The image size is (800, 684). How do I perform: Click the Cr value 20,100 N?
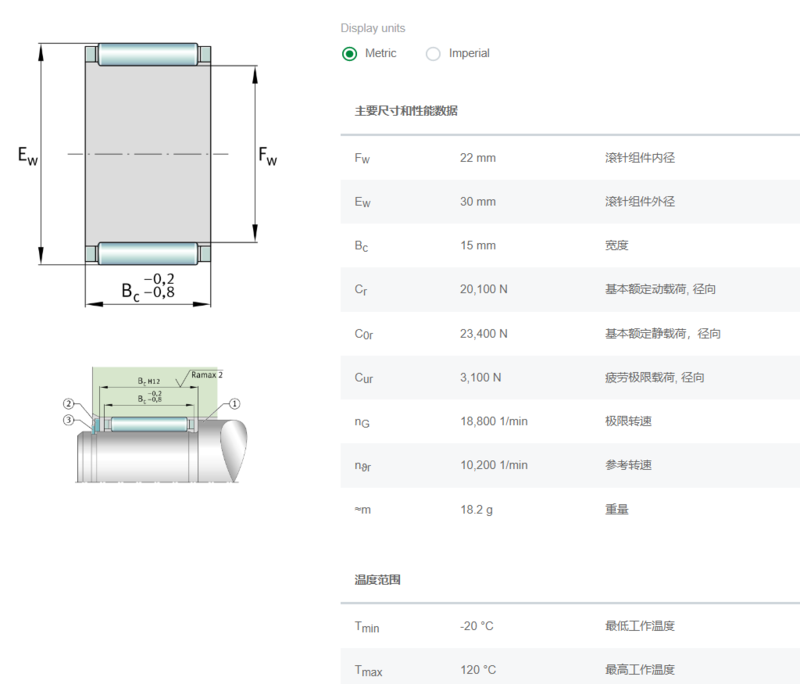484,289
